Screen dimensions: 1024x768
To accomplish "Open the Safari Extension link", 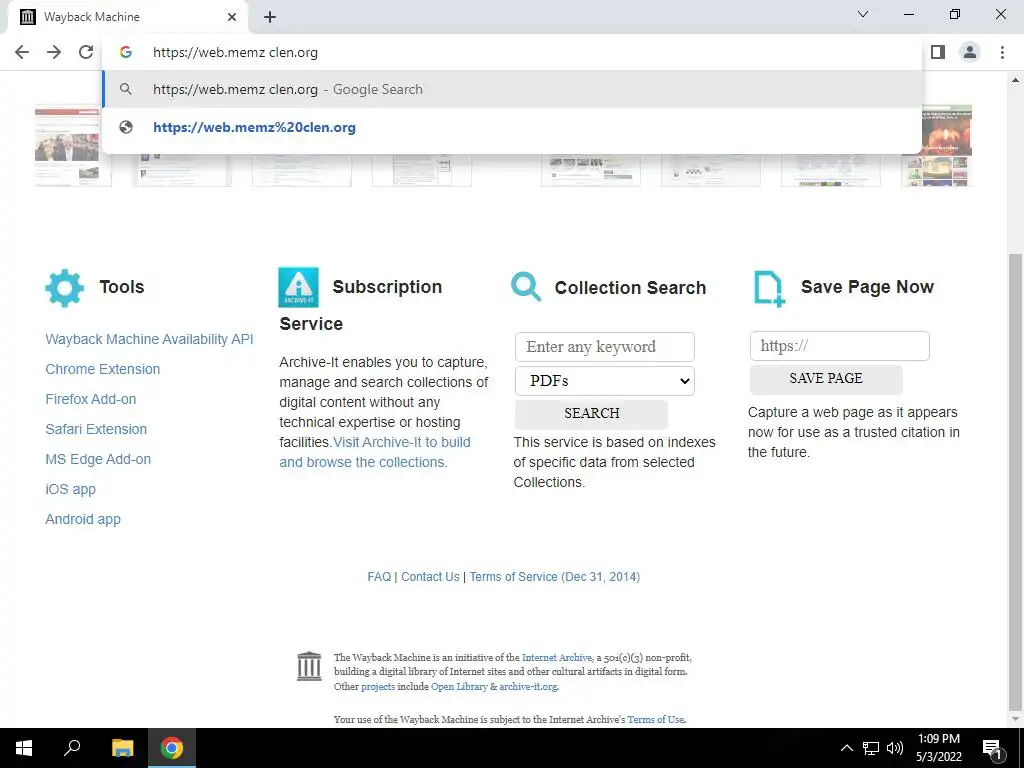I will coord(96,429).
